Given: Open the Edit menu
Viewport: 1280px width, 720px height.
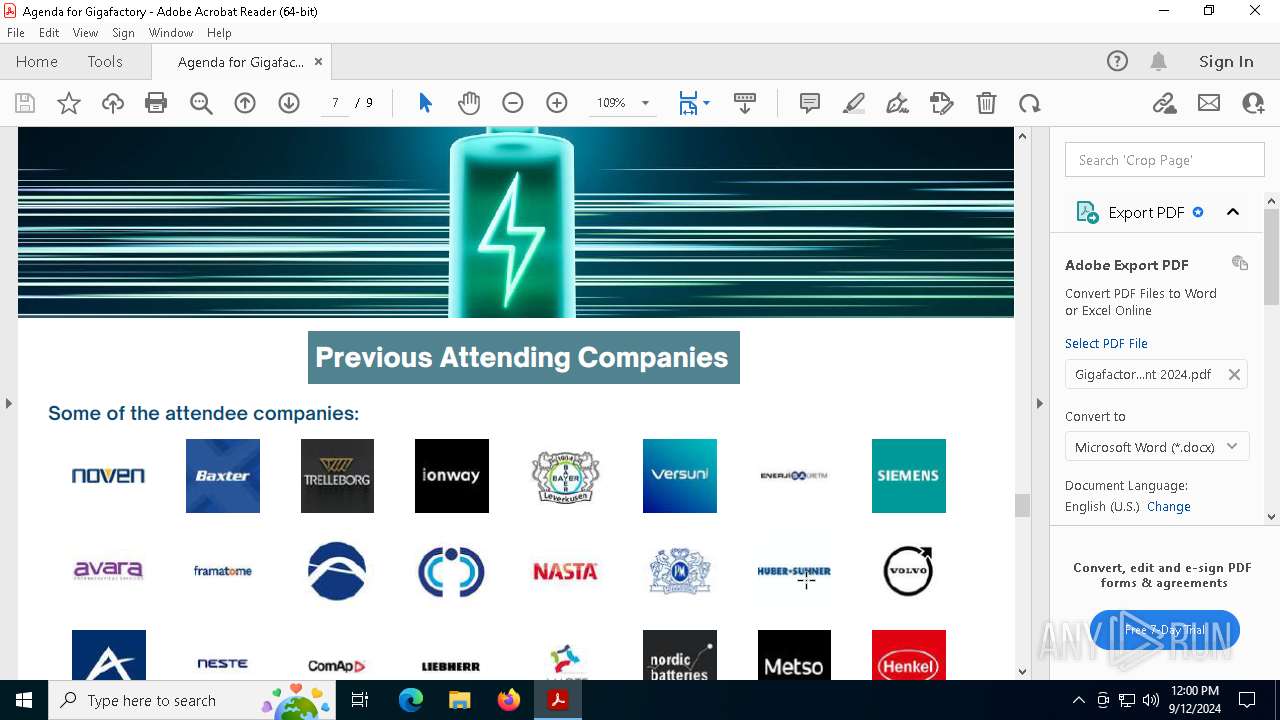Looking at the screenshot, I should click(x=49, y=33).
